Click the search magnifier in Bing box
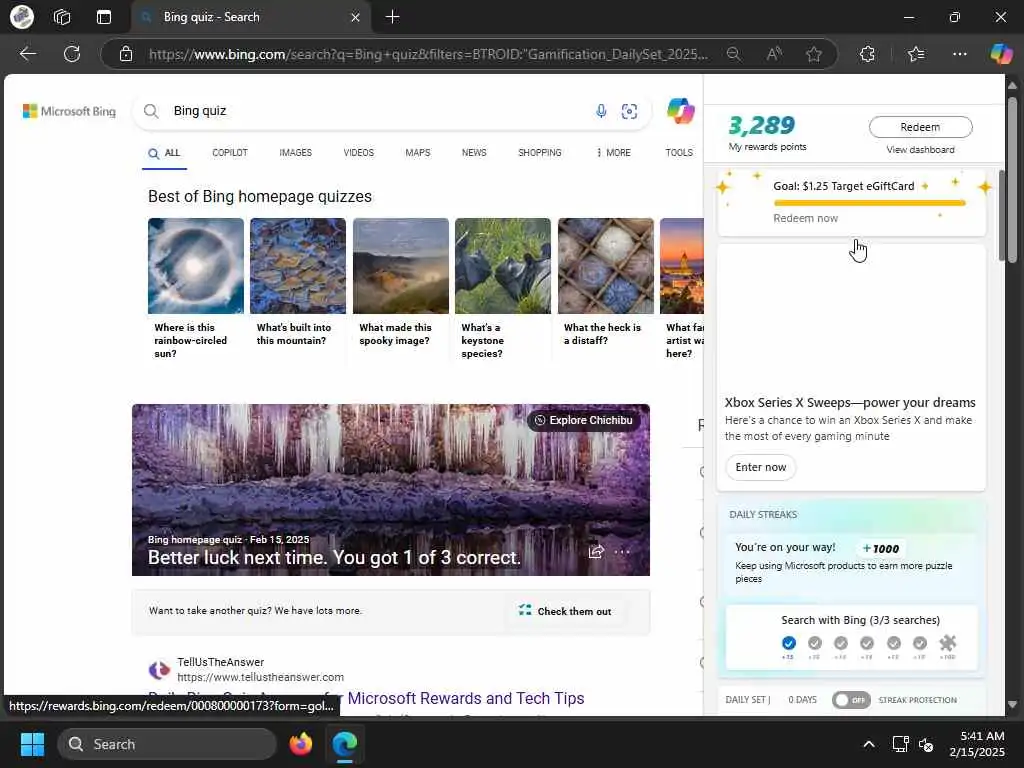This screenshot has width=1024, height=768. click(151, 111)
